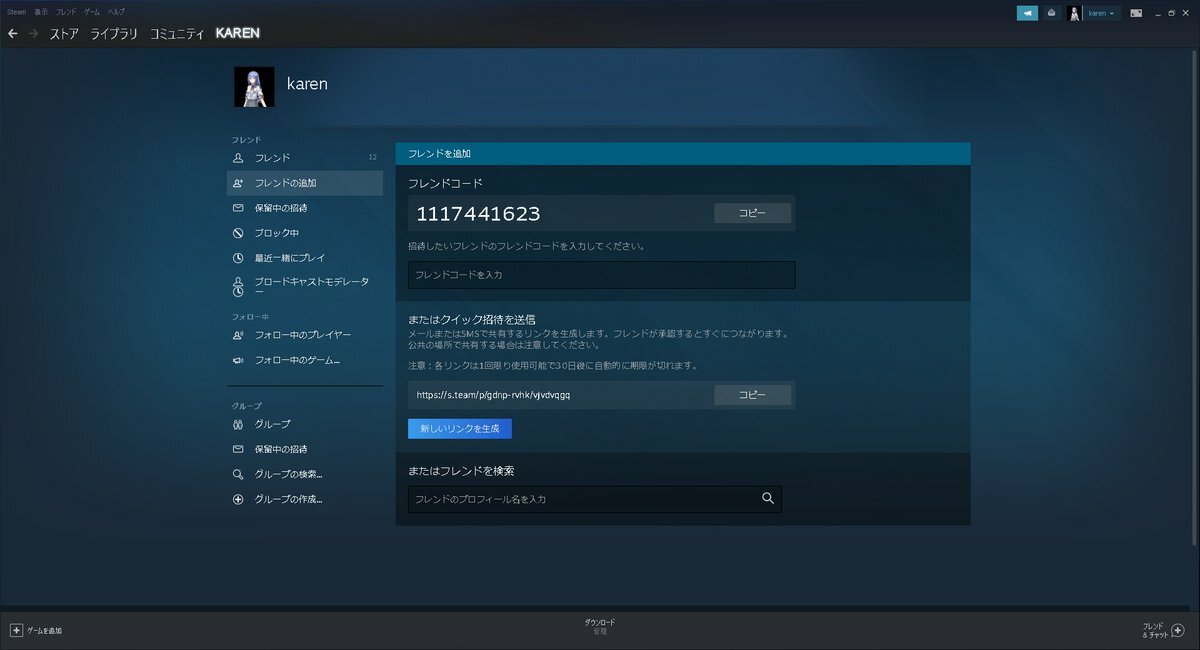Open the inbox envelope icon
This screenshot has height=650, width=1200.
[1051, 13]
